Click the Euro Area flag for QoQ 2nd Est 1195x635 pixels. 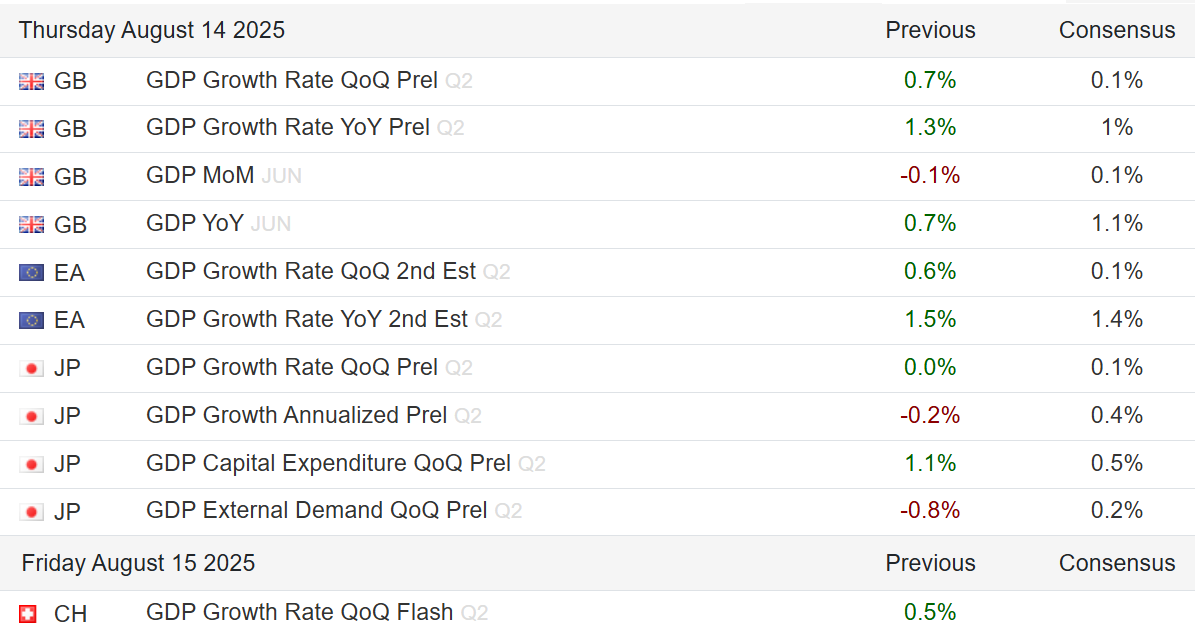tap(31, 273)
